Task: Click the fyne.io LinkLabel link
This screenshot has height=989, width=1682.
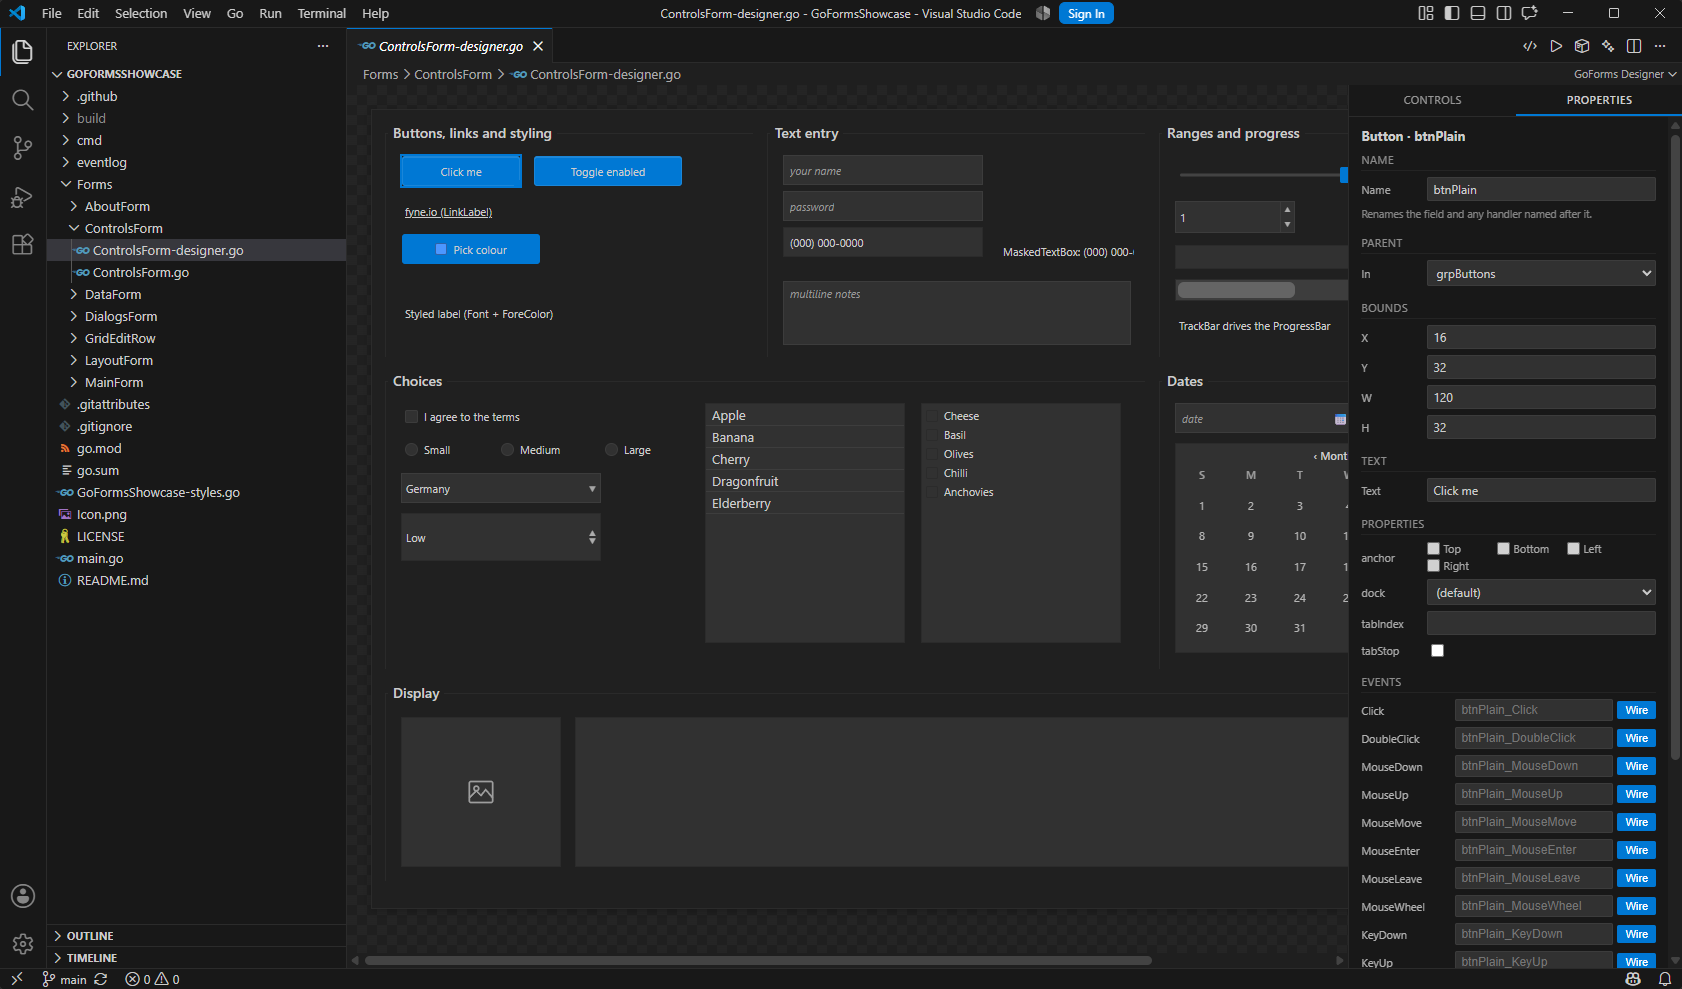Action: coord(448,212)
